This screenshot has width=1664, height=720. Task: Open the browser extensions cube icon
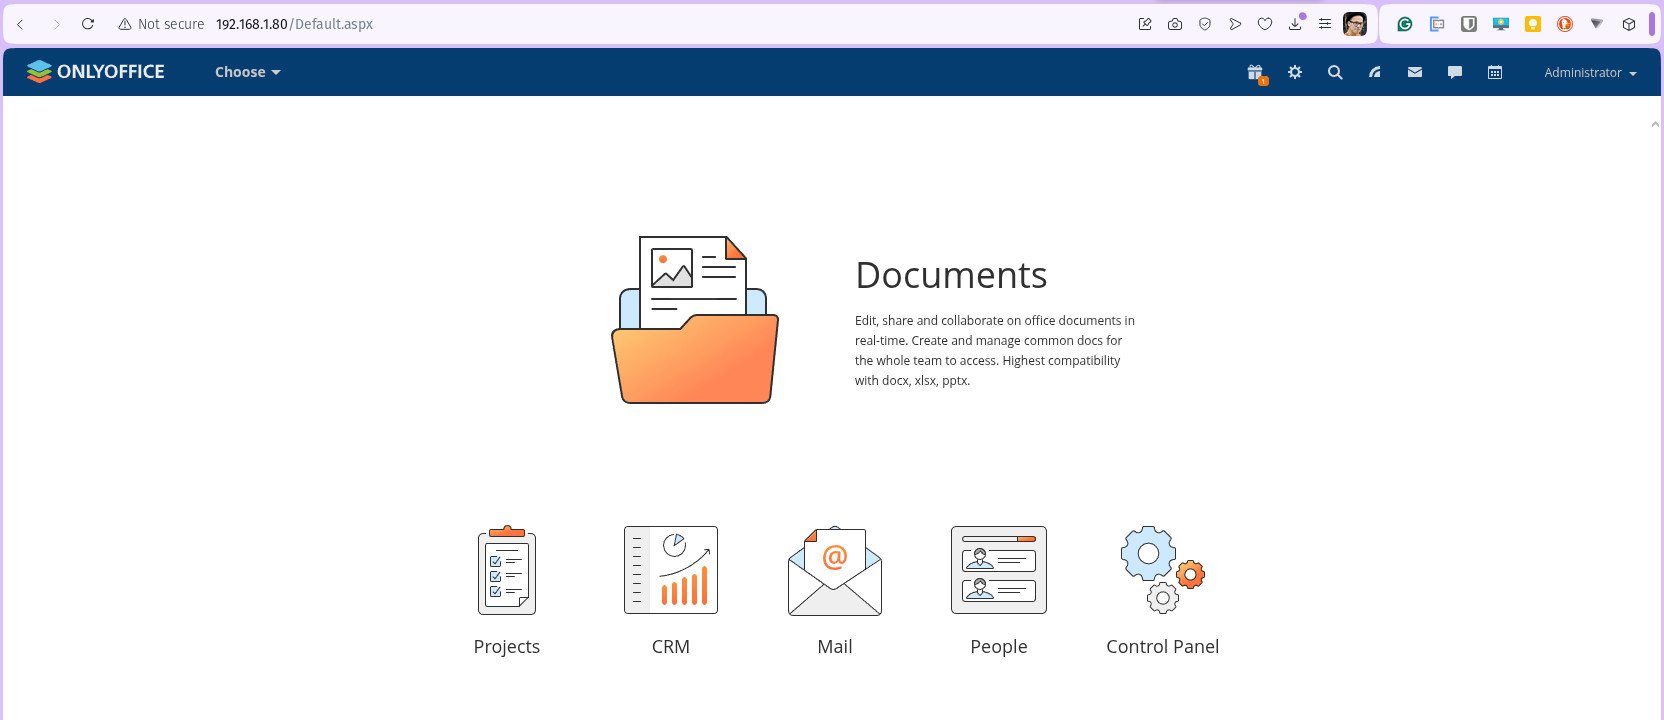pos(1629,24)
